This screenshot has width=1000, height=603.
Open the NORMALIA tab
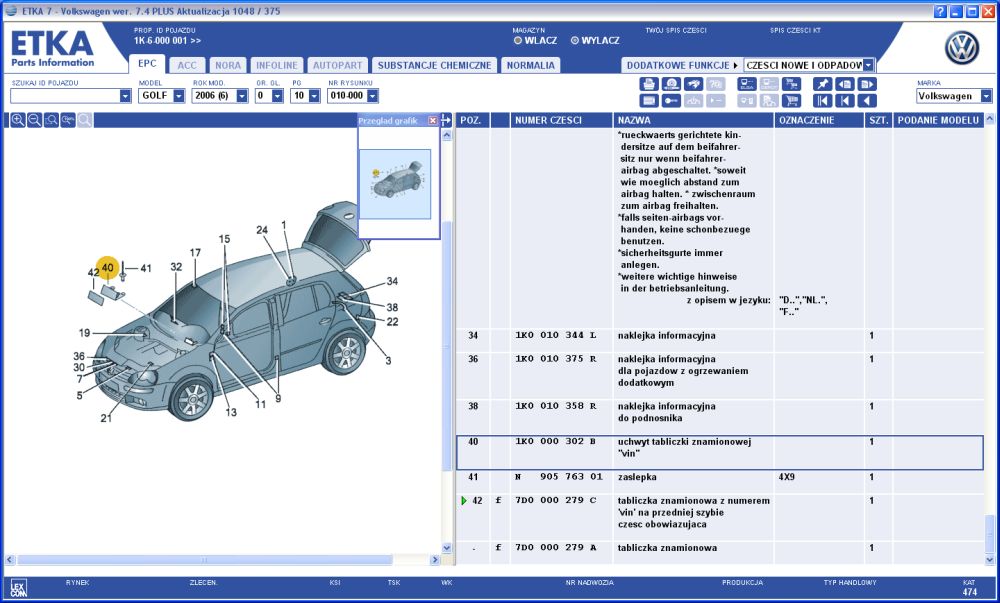[531, 65]
